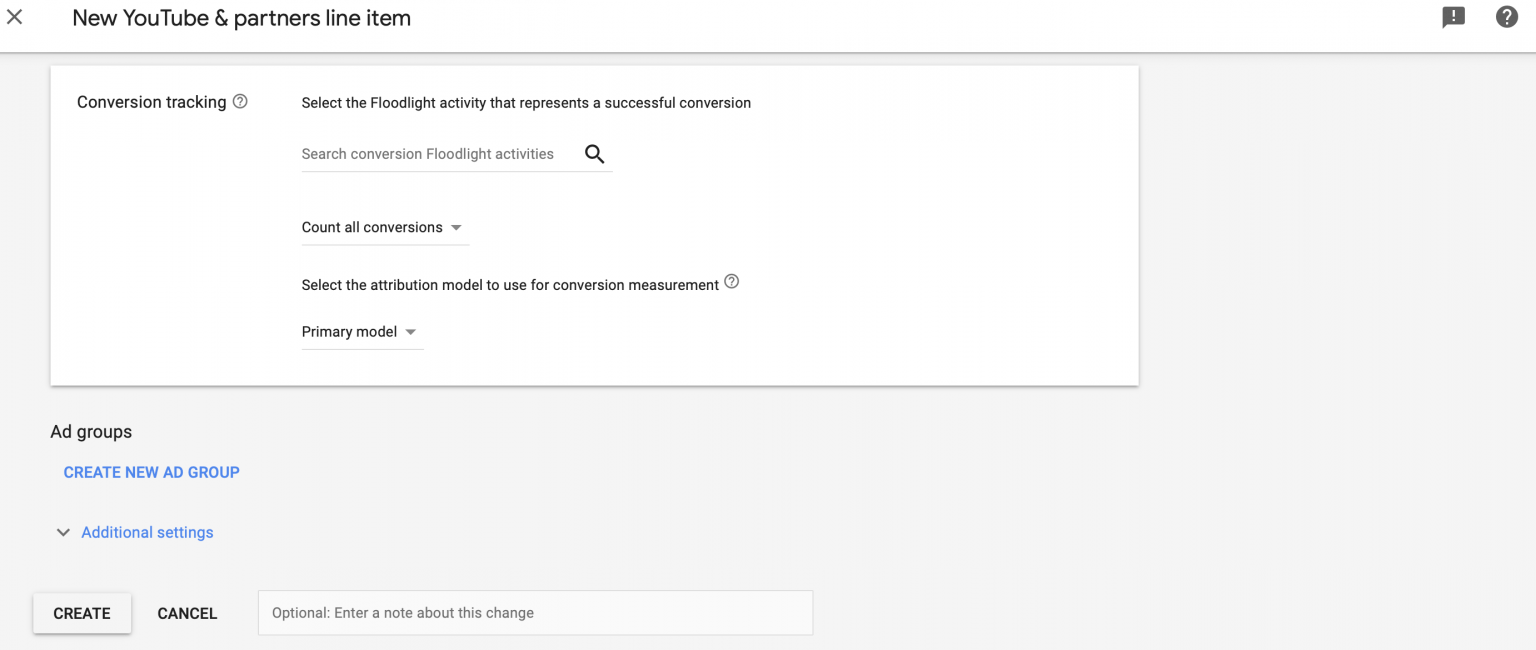Select the Additional settings link text
The width and height of the screenshot is (1536, 650).
(x=147, y=532)
